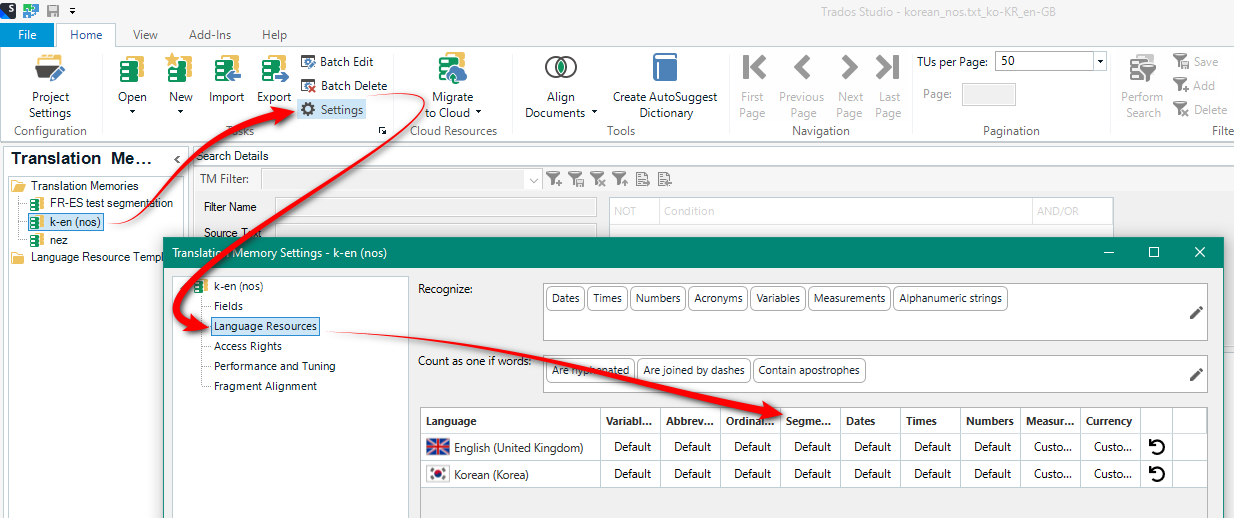Go to First Page
Viewport: 1234px width, 518px height.
752,87
